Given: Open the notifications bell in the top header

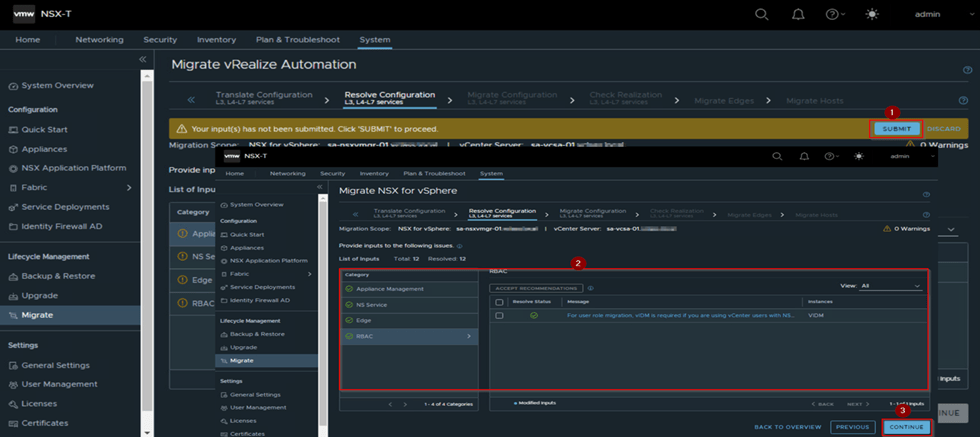Looking at the screenshot, I should pos(797,14).
